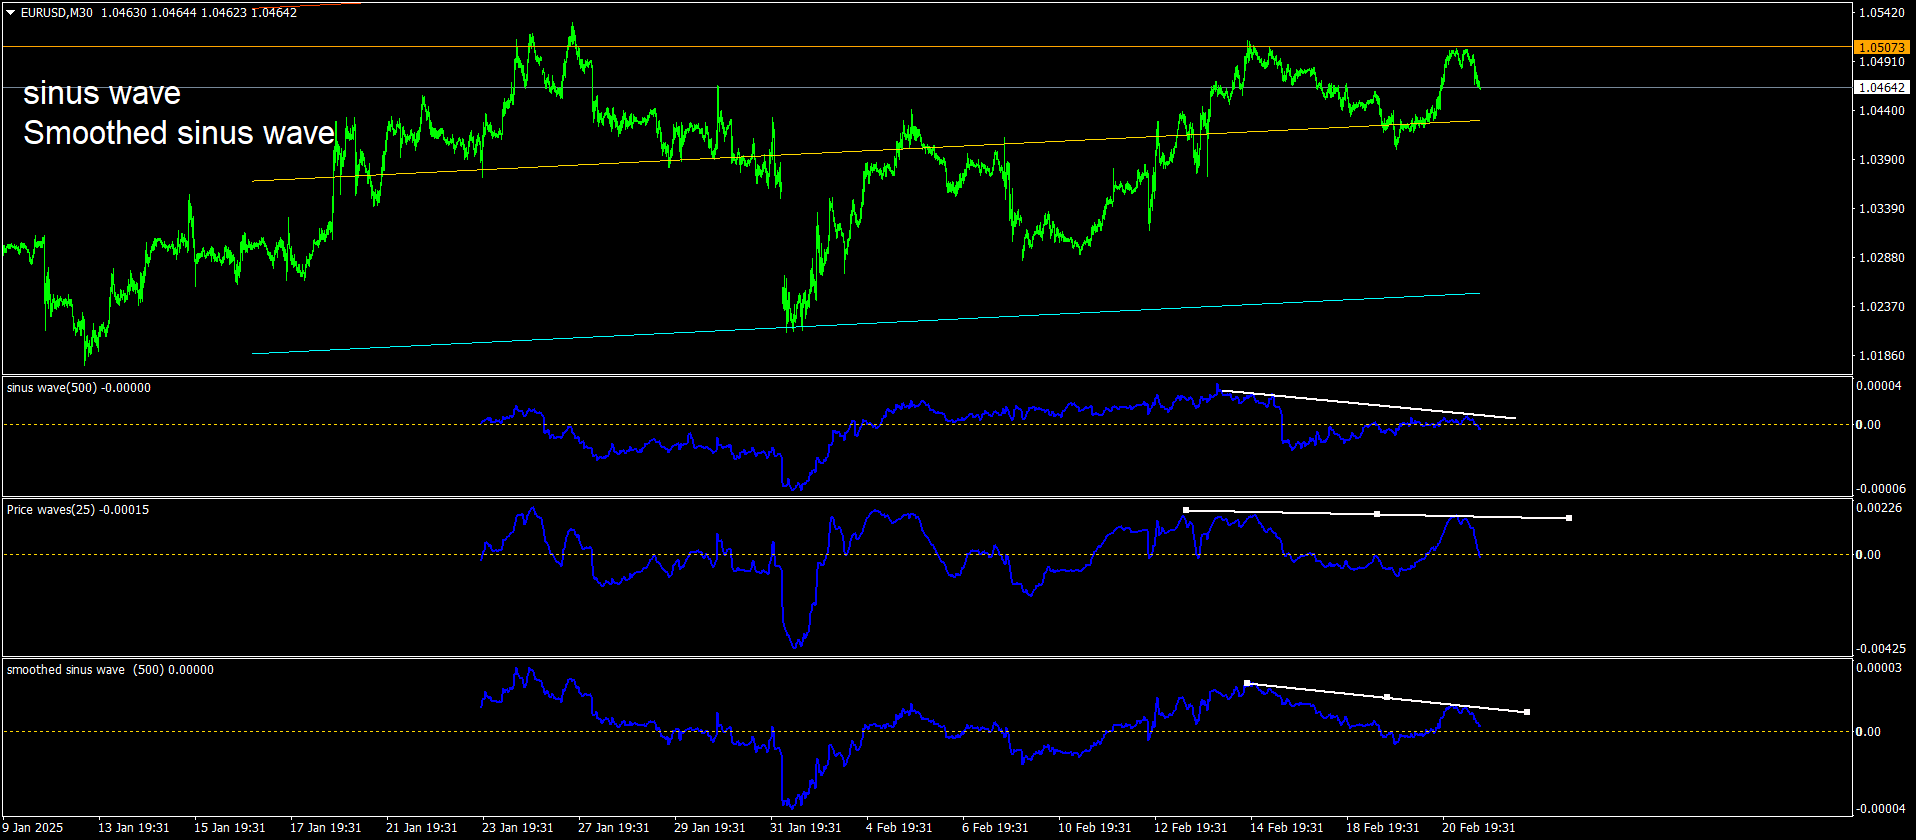Select right end anchor of Price waves trendline

pyautogui.click(x=1569, y=518)
